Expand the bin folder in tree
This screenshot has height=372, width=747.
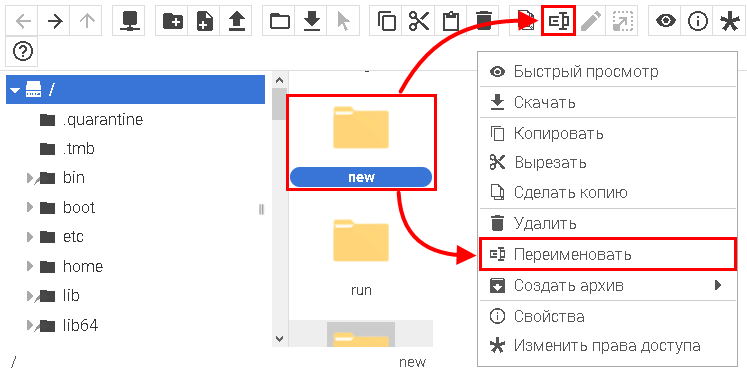[30, 178]
